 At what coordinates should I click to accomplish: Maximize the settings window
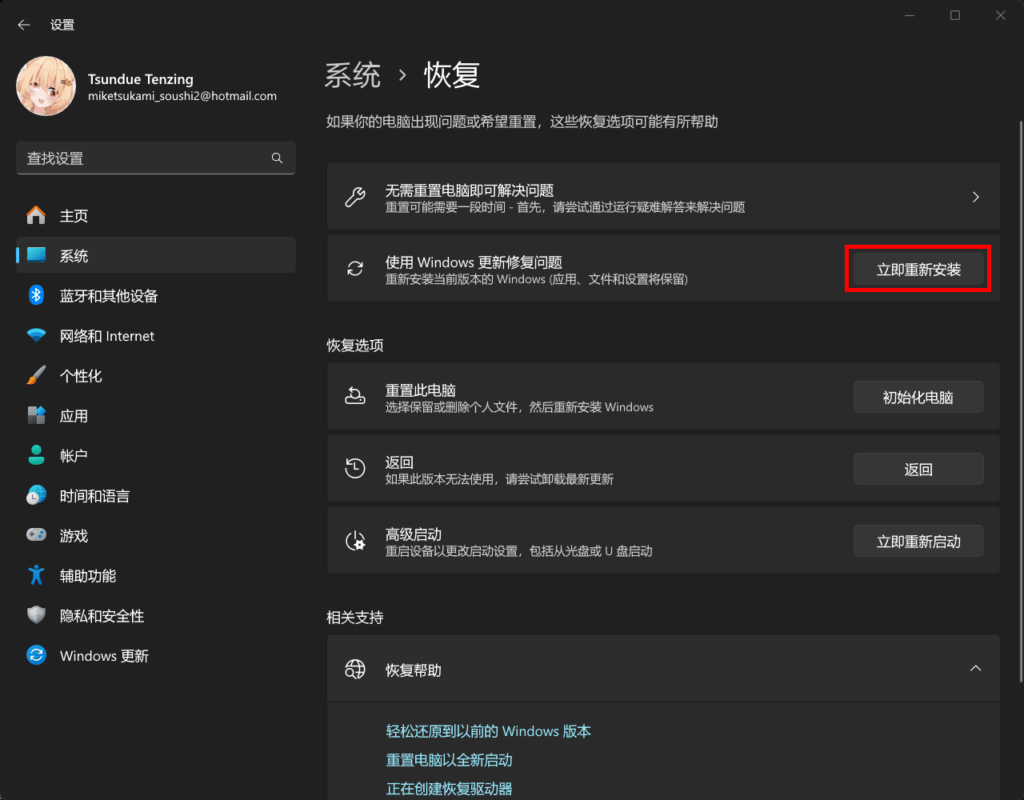point(955,15)
